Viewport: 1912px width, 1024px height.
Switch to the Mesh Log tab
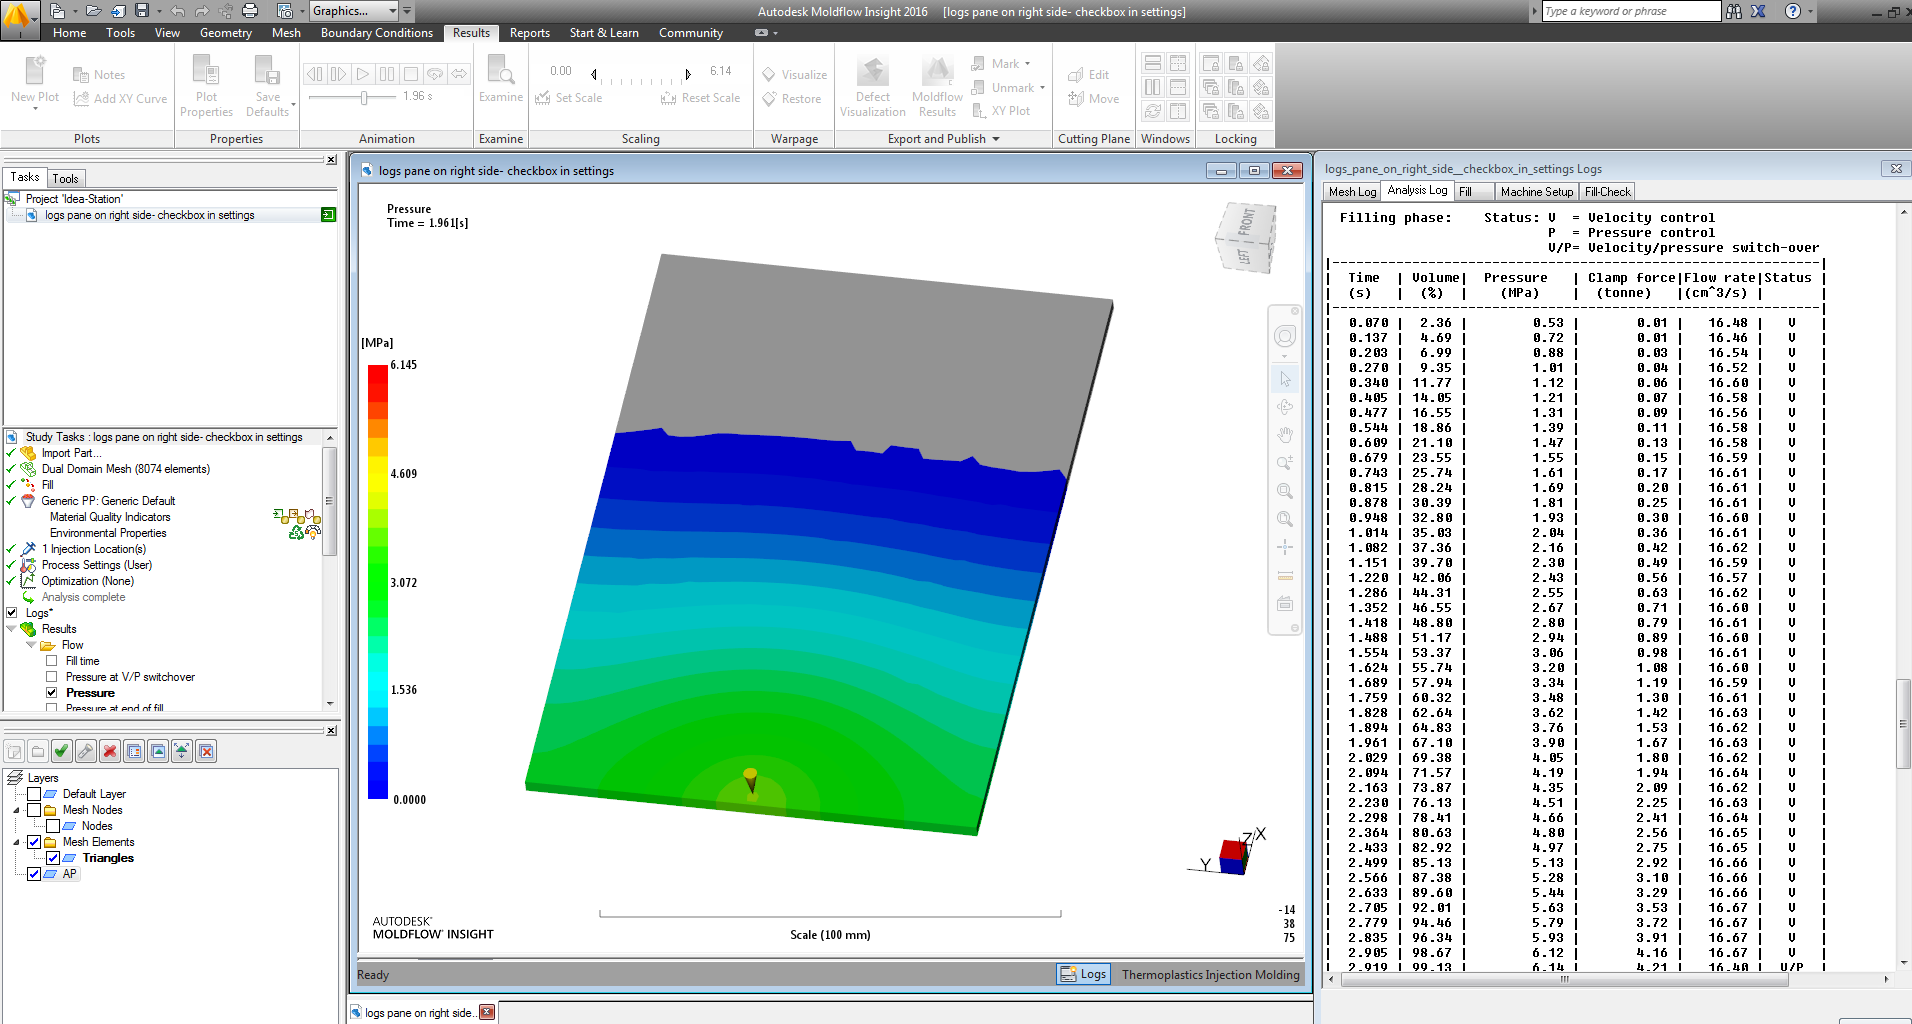pos(1352,192)
